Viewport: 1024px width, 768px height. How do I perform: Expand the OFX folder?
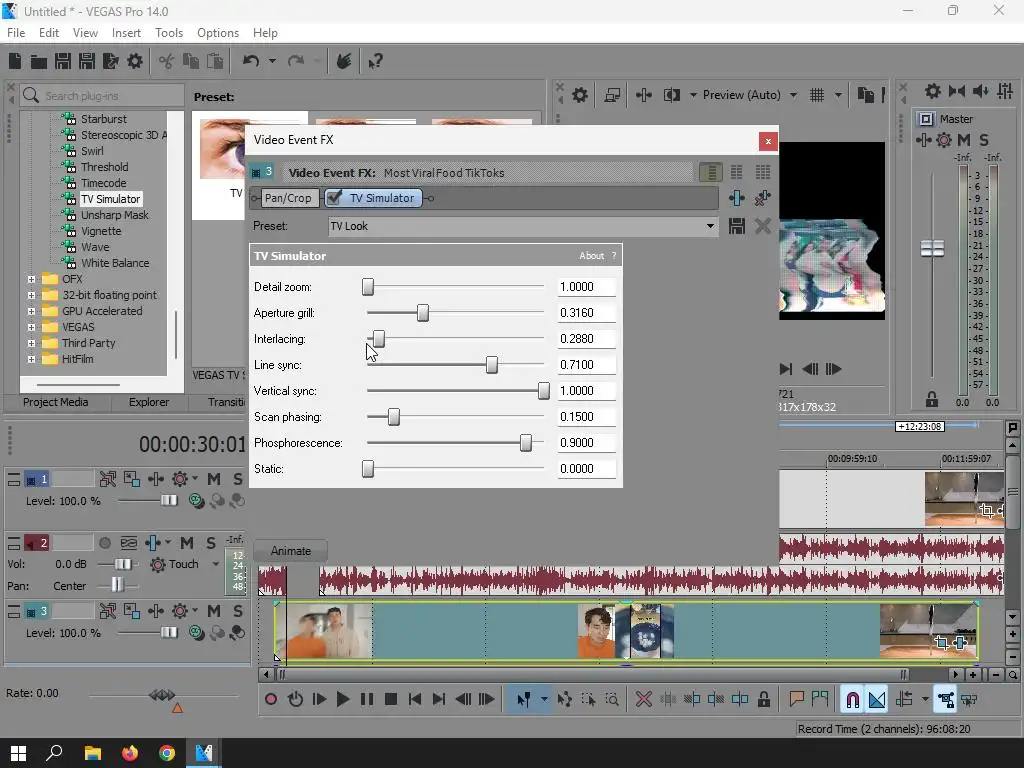tap(31, 280)
